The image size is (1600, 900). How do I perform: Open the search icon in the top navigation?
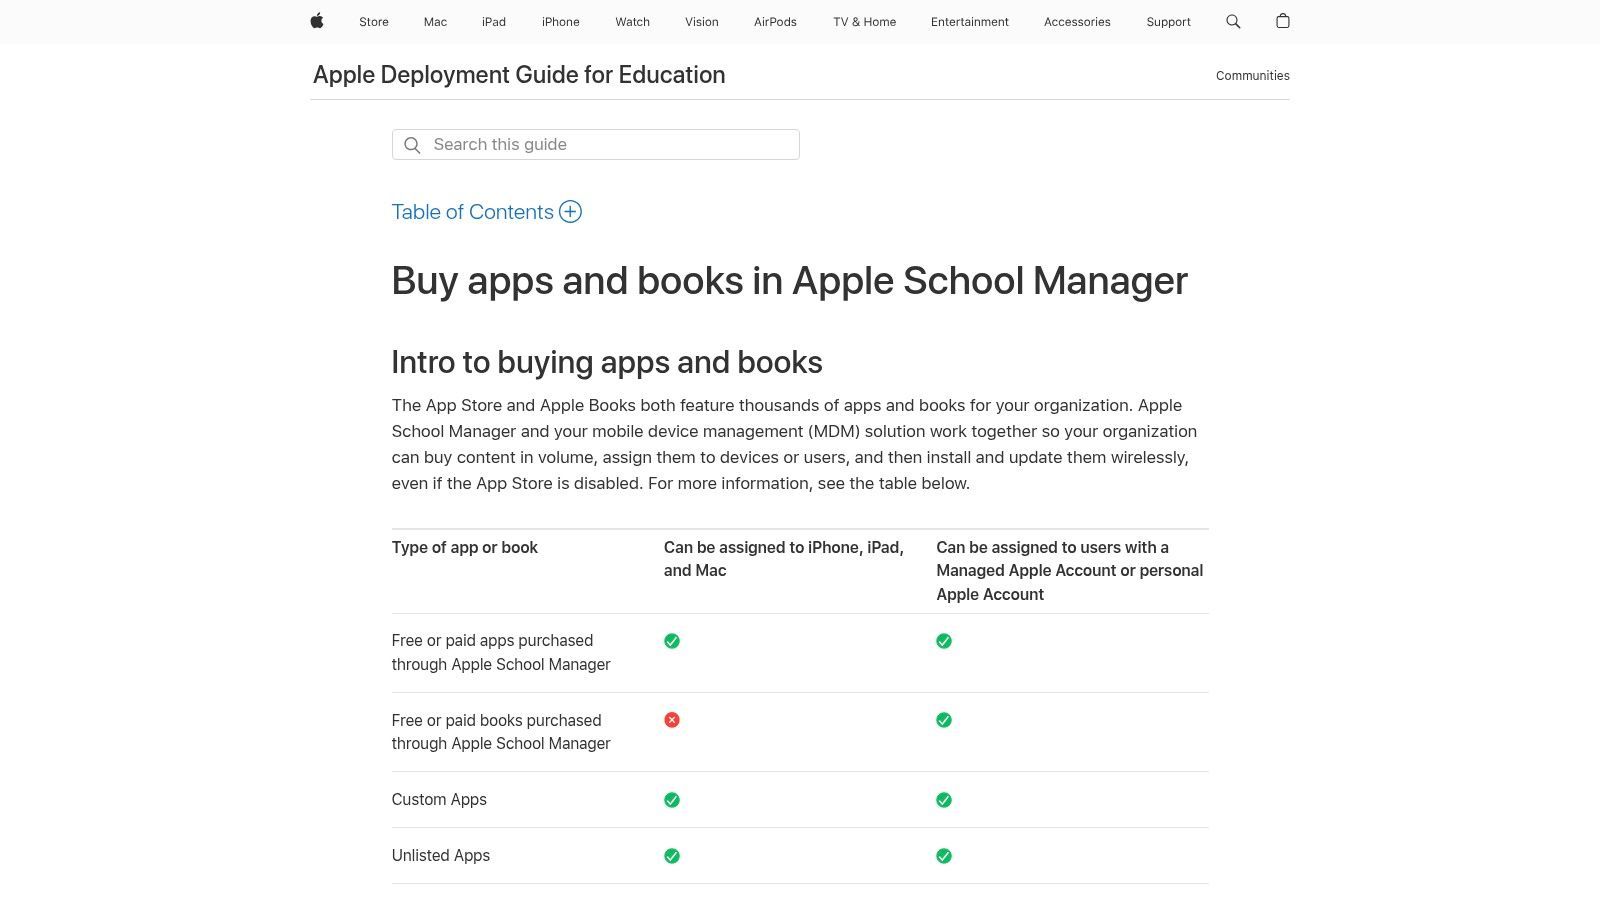pyautogui.click(x=1232, y=21)
